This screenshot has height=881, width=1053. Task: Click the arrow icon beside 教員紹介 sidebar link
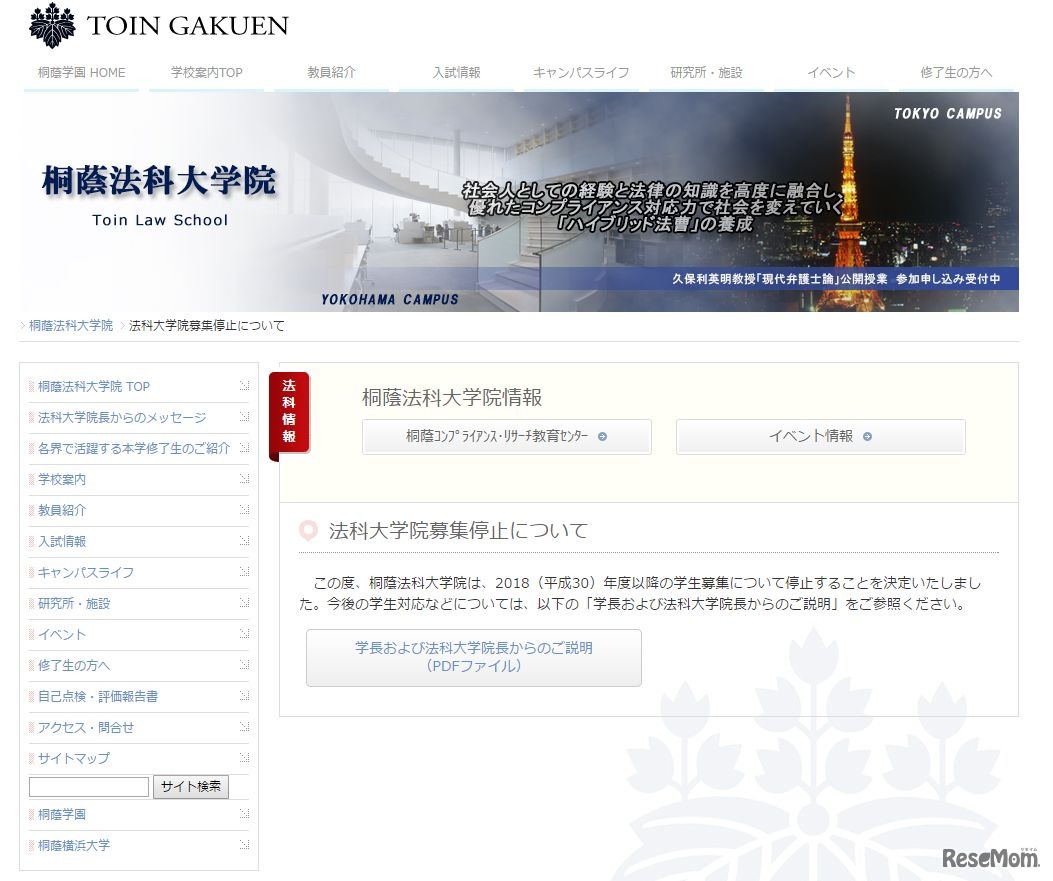[x=243, y=511]
